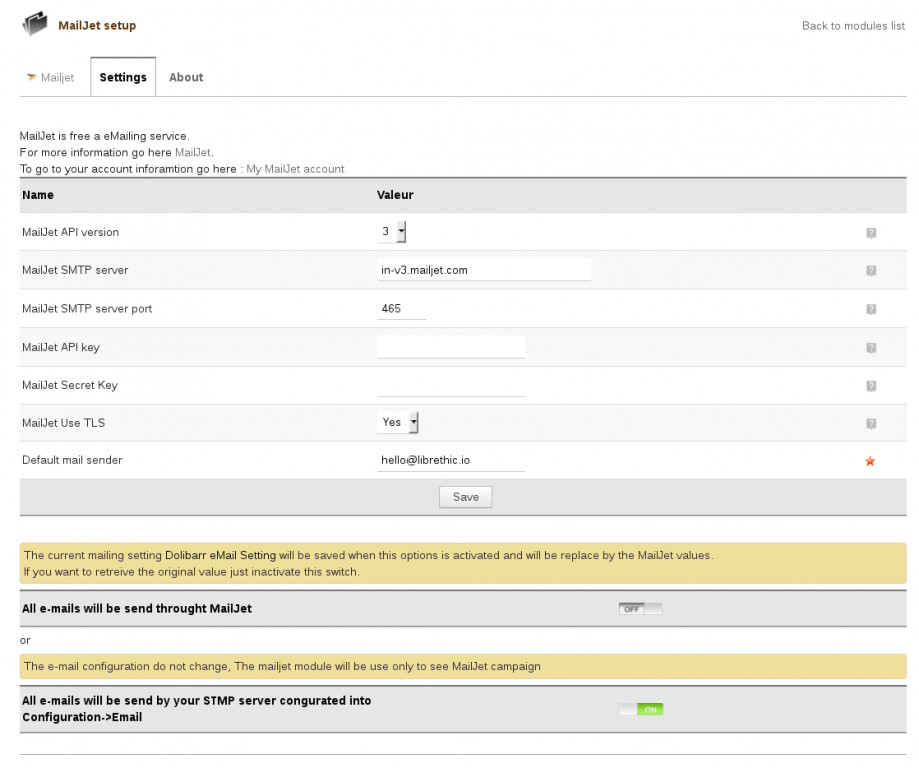The image size is (919, 768).
Task: Open My MailJet account link
Action: [x=295, y=169]
